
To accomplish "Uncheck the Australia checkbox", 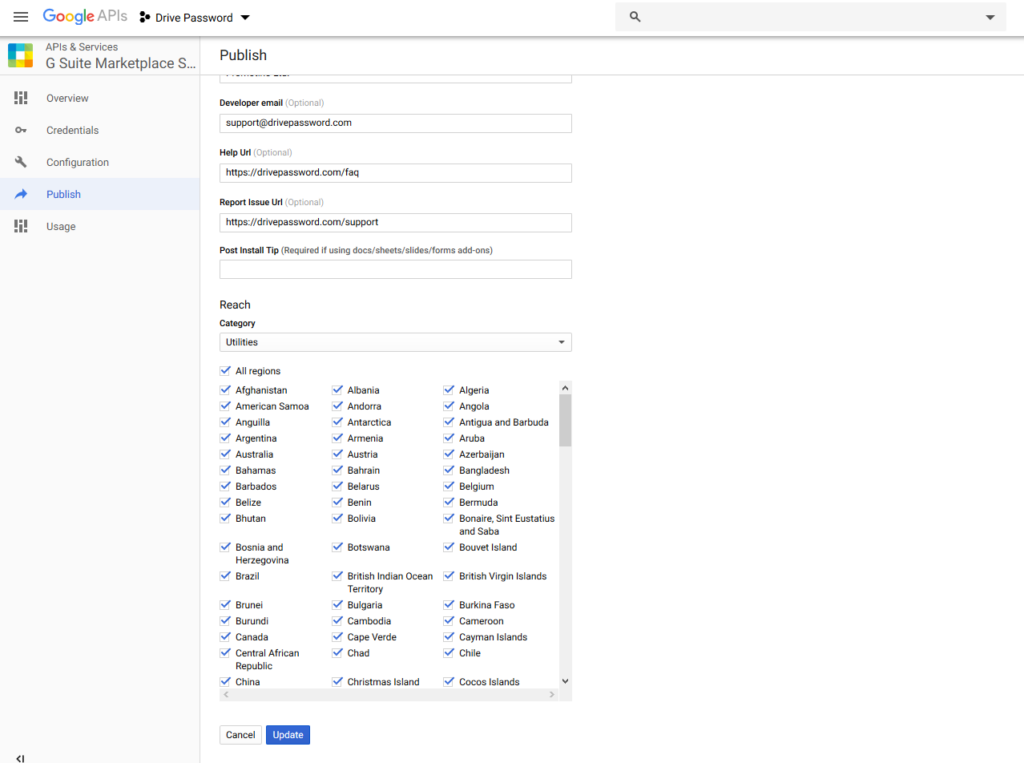I will pos(225,454).
